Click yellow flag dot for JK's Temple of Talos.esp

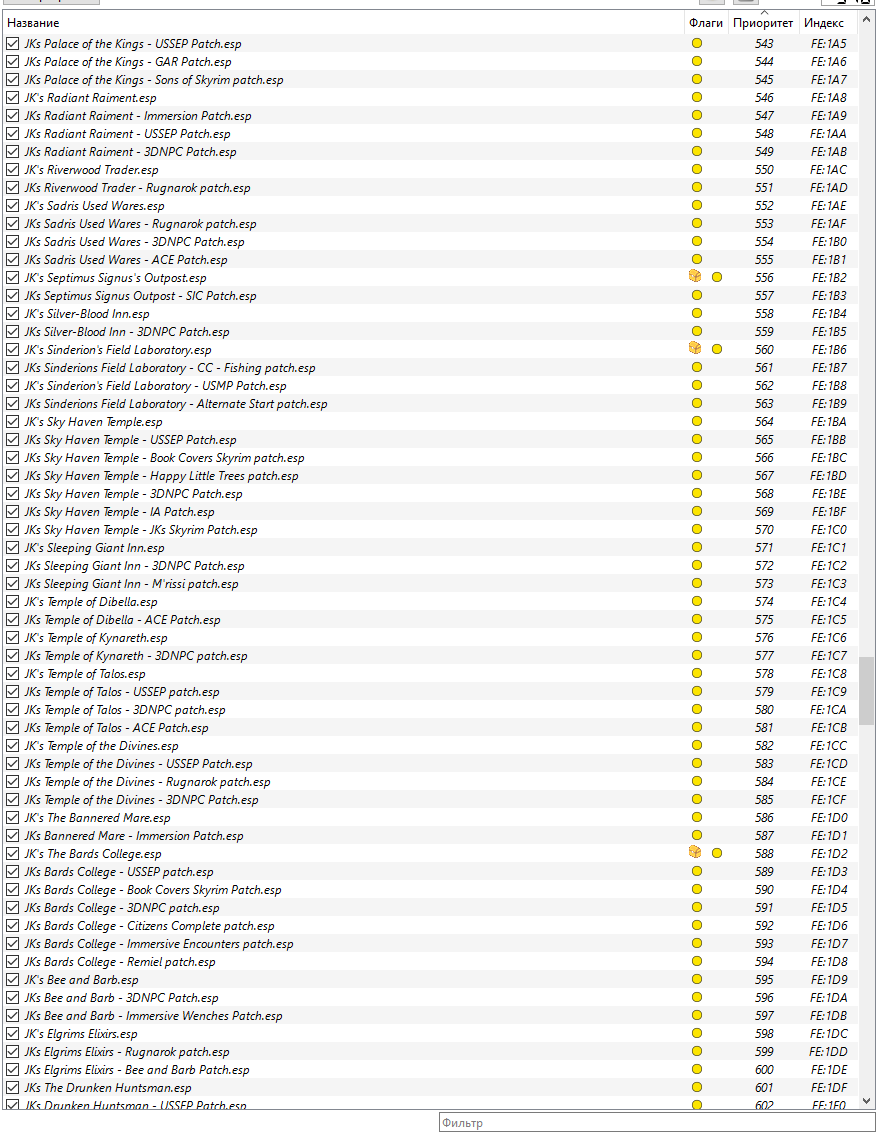[696, 673]
